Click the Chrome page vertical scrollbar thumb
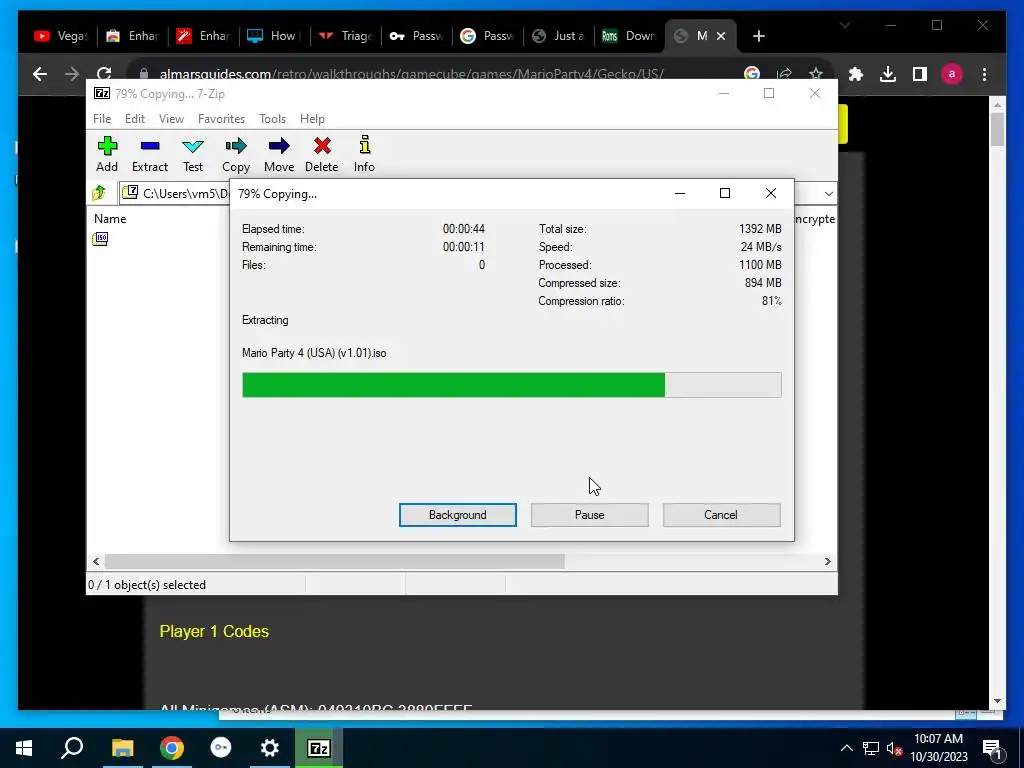Image resolution: width=1024 pixels, height=768 pixels. tap(997, 129)
